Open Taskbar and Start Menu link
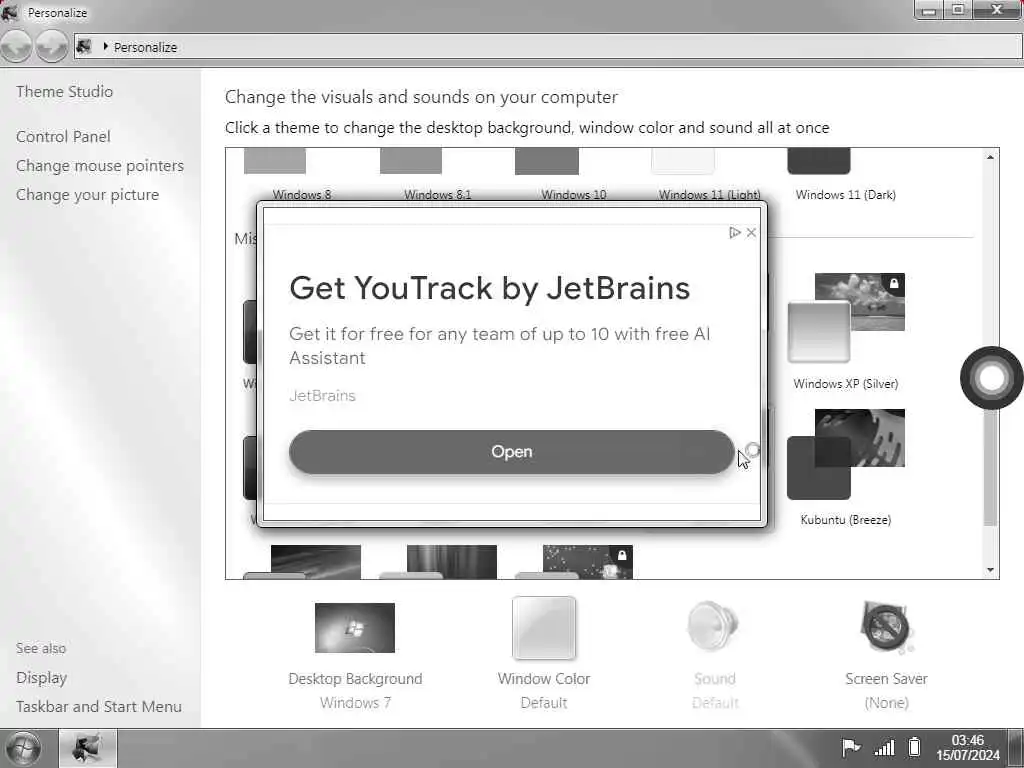This screenshot has height=768, width=1024. coord(99,707)
